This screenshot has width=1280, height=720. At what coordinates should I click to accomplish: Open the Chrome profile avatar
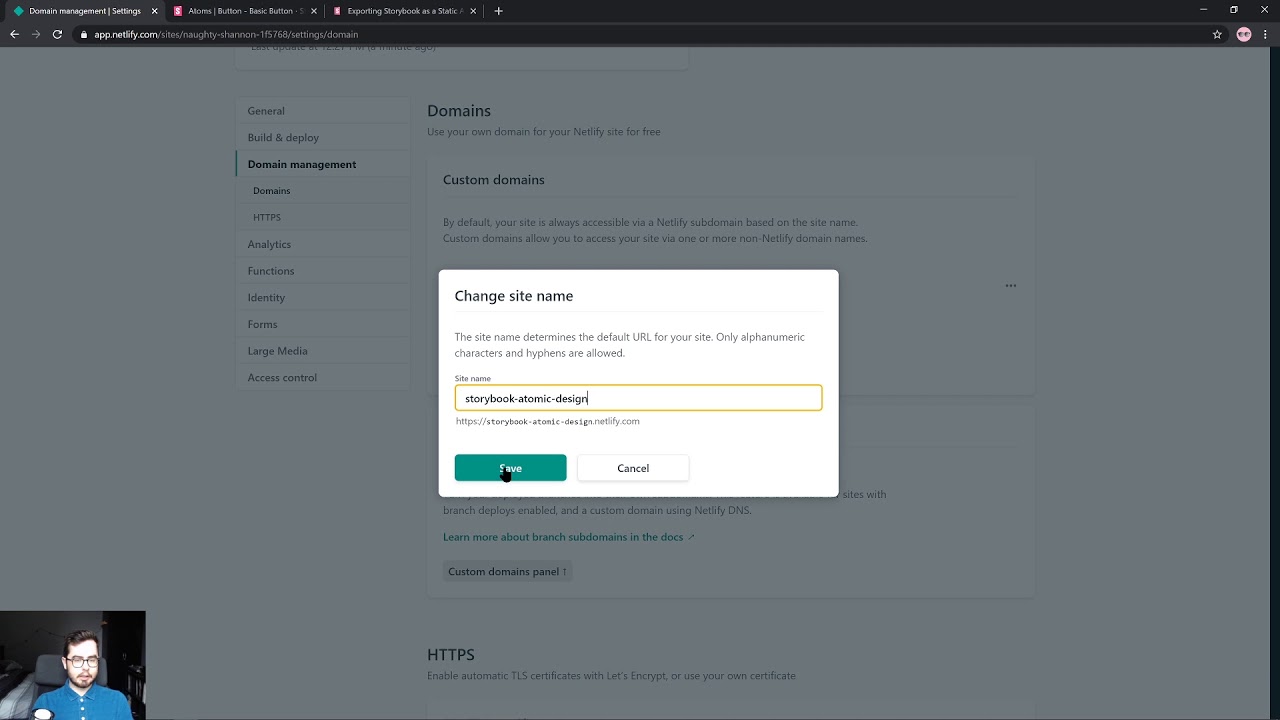pos(1243,34)
